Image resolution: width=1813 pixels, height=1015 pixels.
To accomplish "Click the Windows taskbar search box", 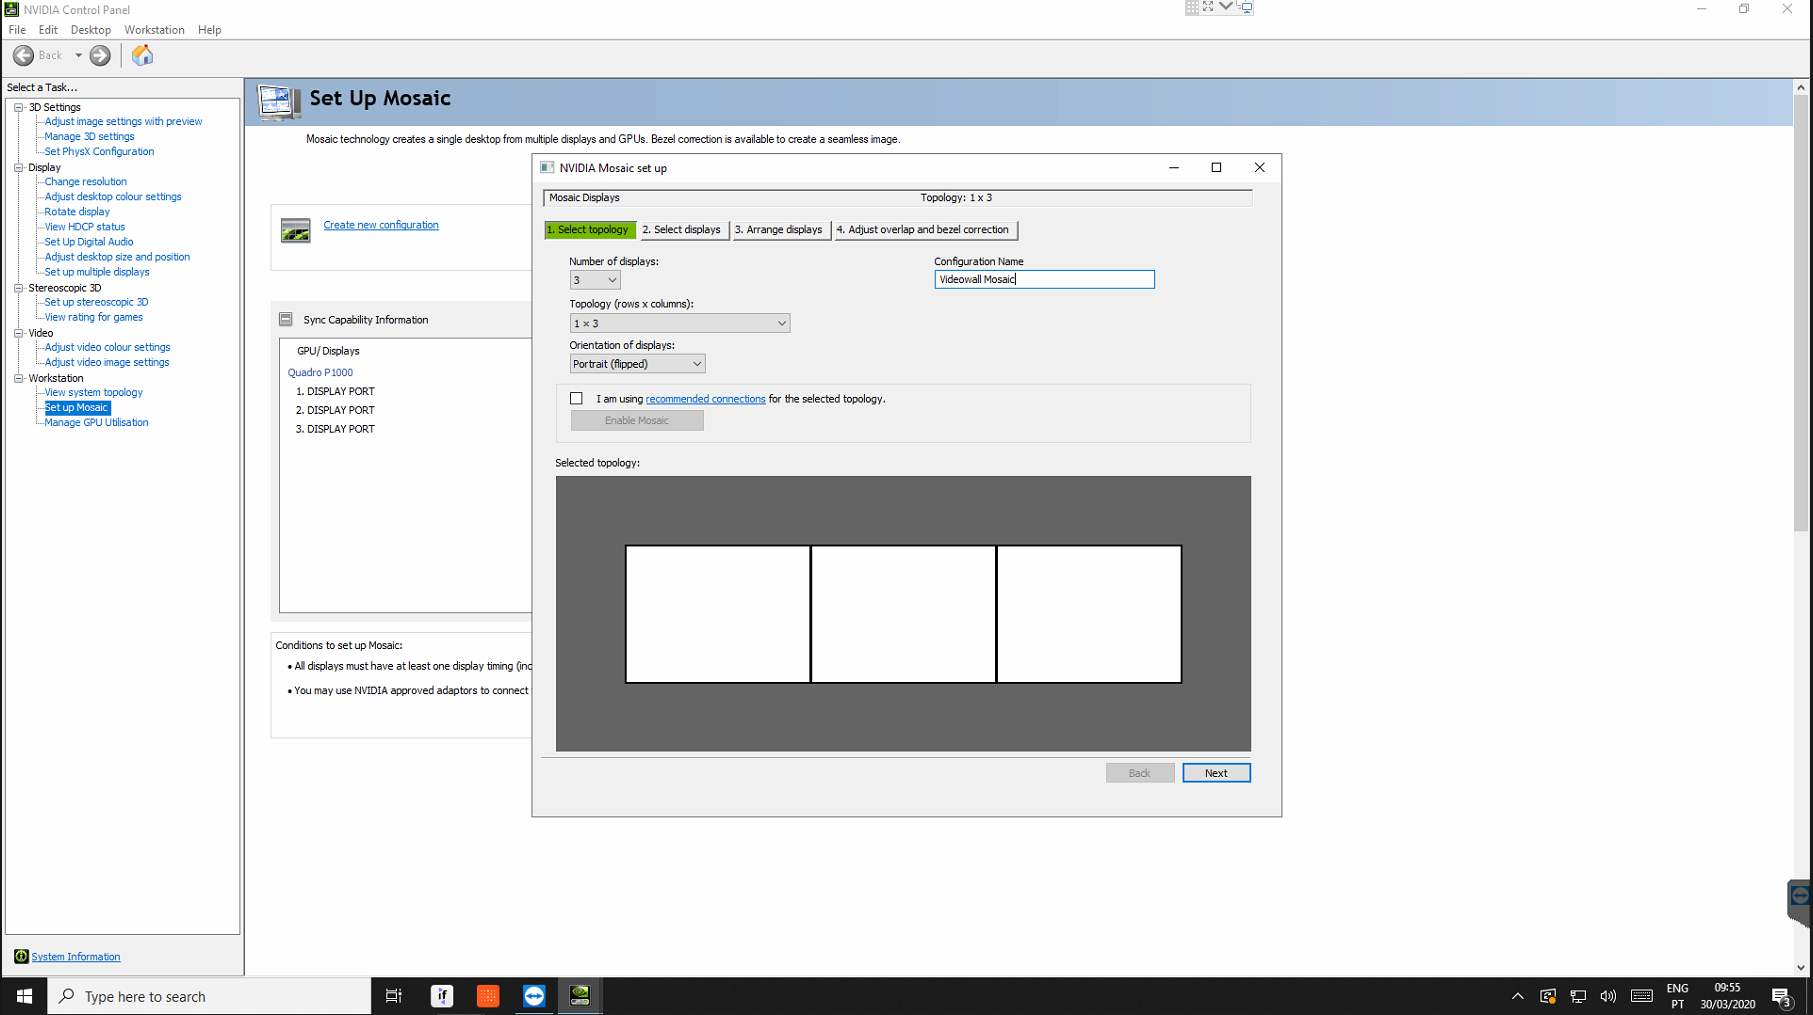I will tap(209, 996).
